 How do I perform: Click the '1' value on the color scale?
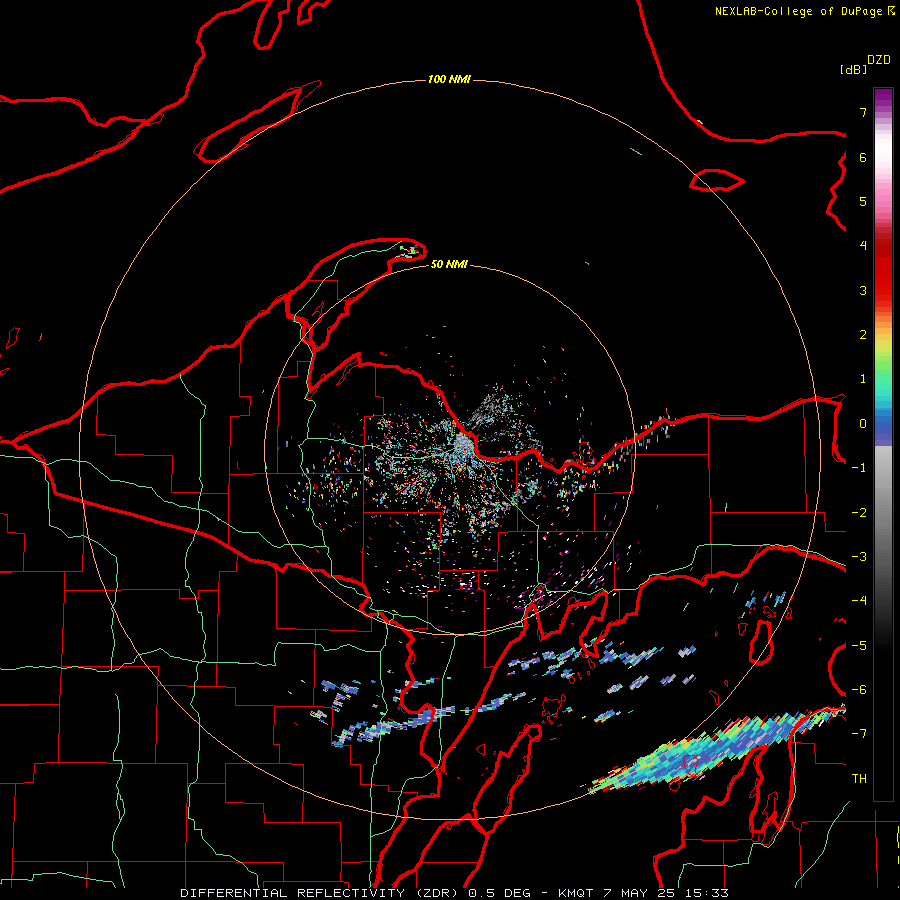point(863,379)
